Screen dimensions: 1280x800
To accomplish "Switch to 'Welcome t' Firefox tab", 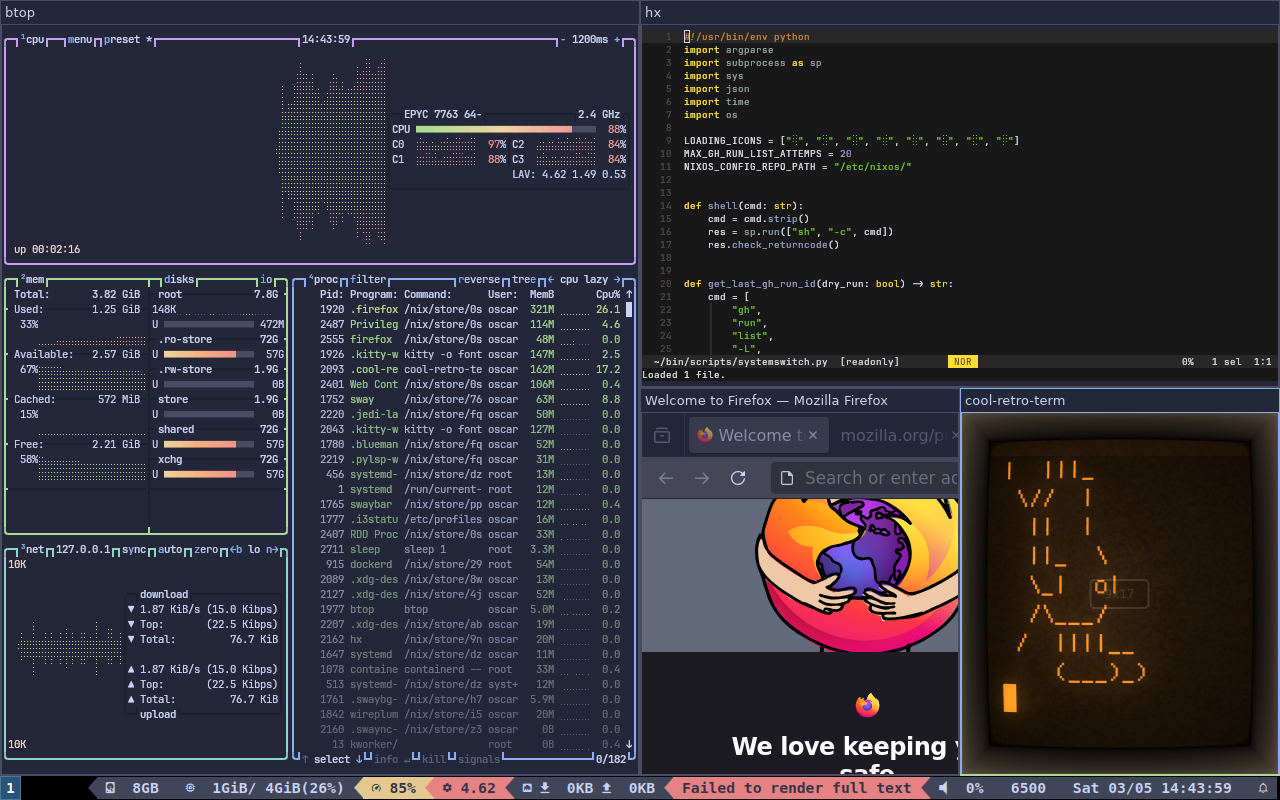I will pyautogui.click(x=759, y=435).
